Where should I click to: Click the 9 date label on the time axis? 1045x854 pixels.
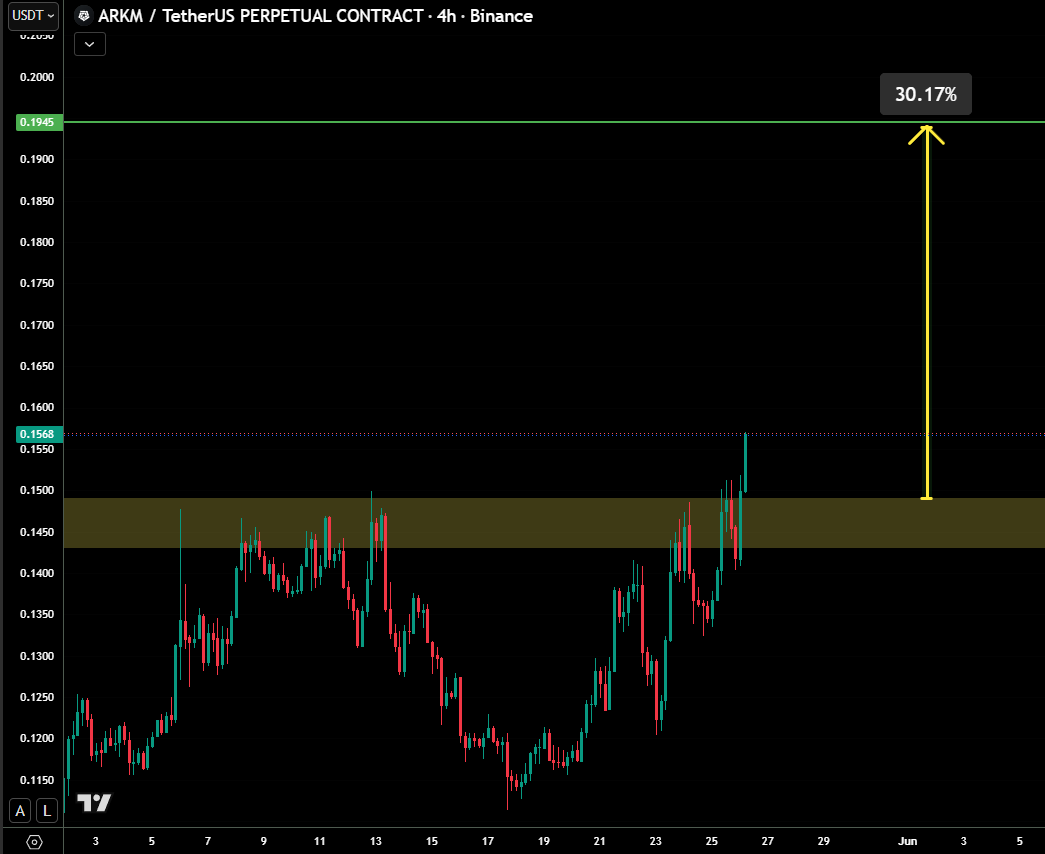coord(264,841)
